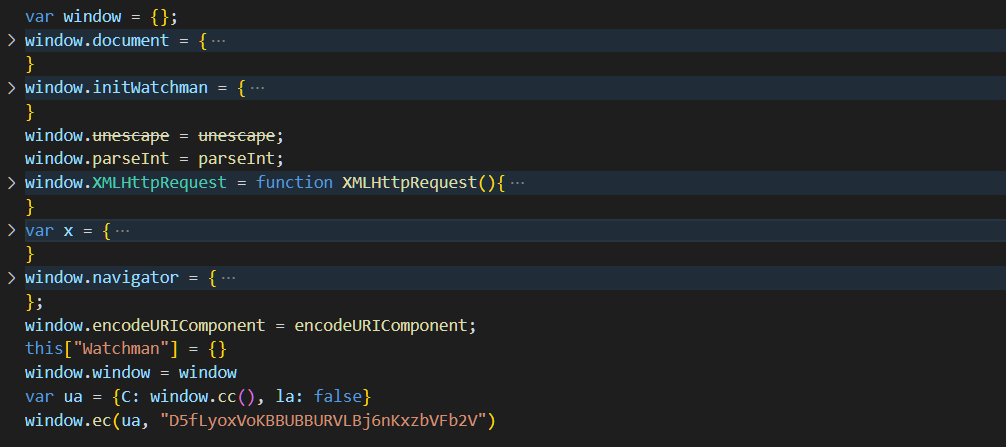1006x447 pixels.
Task: Click the ellipsis on window.navigator line
Action: 228,278
